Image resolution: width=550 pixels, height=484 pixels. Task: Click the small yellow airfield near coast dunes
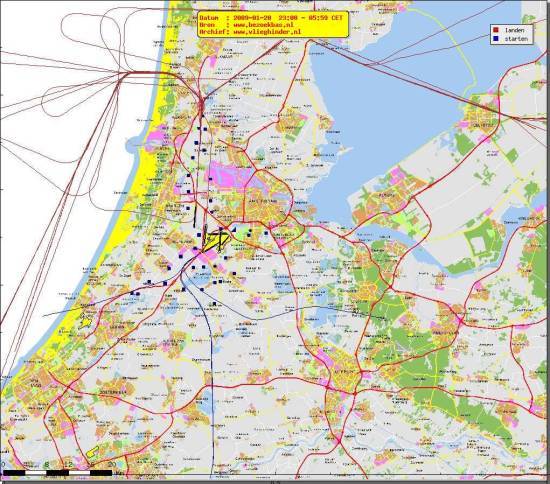[x=86, y=321]
